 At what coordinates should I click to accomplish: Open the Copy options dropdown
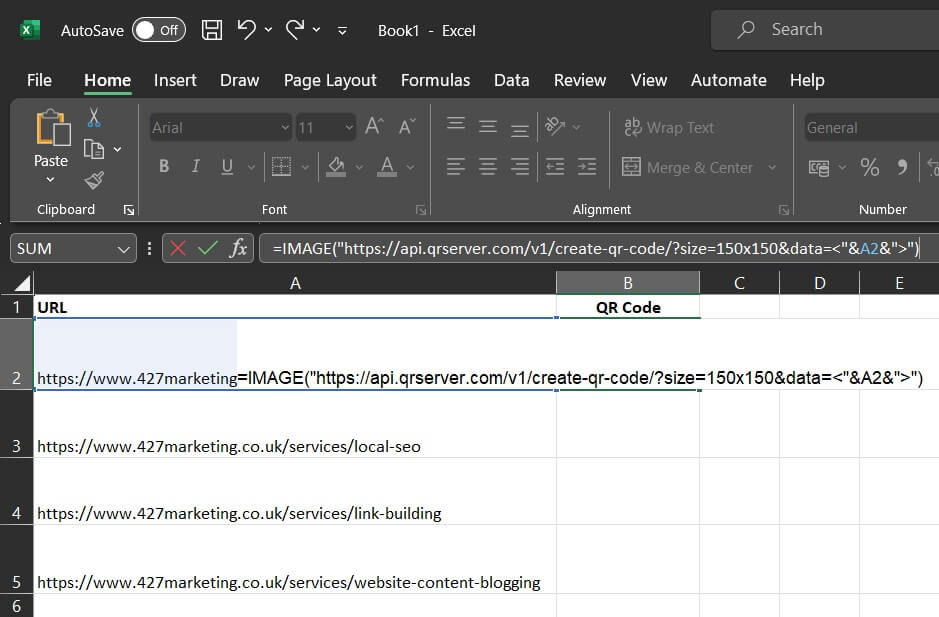click(x=117, y=149)
